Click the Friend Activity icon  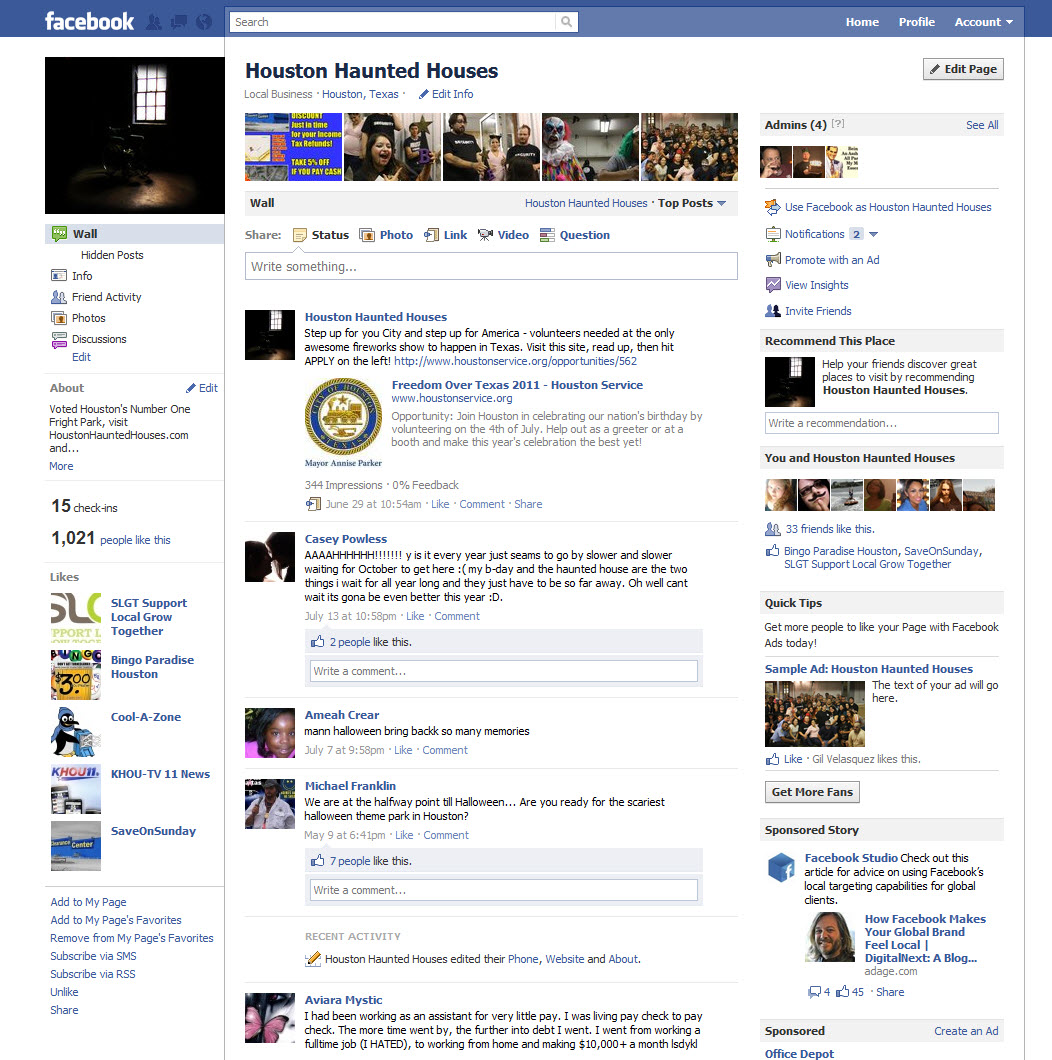pos(59,297)
